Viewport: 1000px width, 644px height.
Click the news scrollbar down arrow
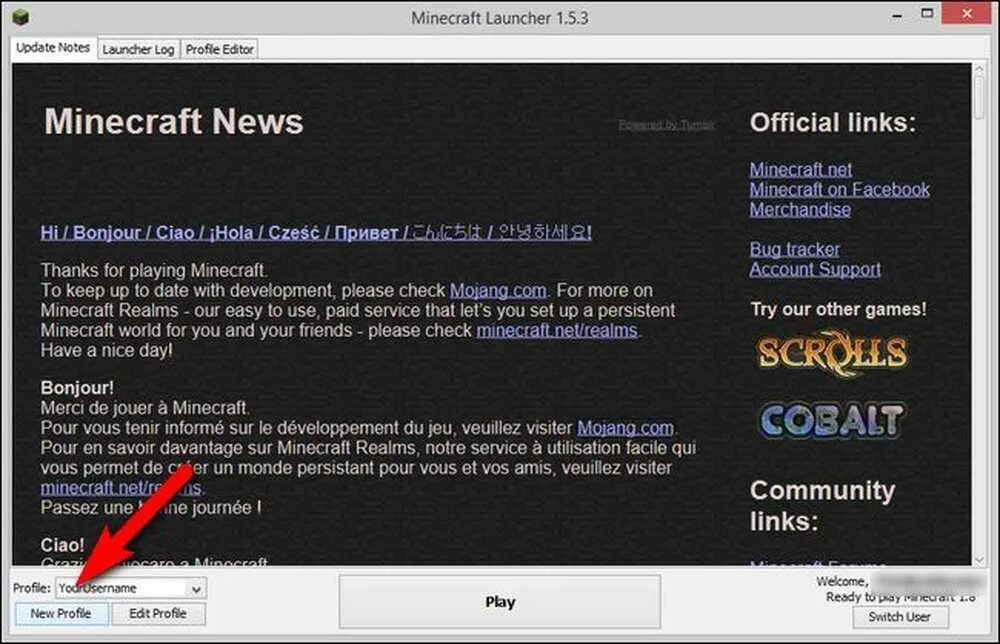(x=979, y=559)
